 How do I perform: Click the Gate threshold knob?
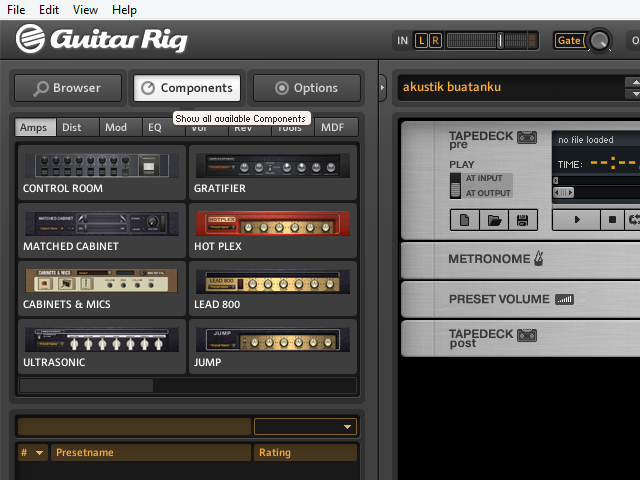click(x=599, y=40)
